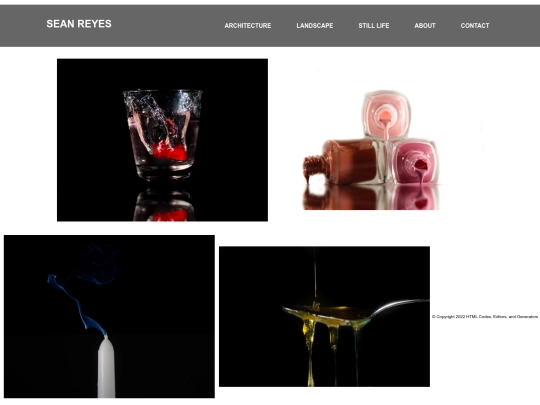540x405 pixels.
Task: Click the CONTACT menu link
Action: 475,26
